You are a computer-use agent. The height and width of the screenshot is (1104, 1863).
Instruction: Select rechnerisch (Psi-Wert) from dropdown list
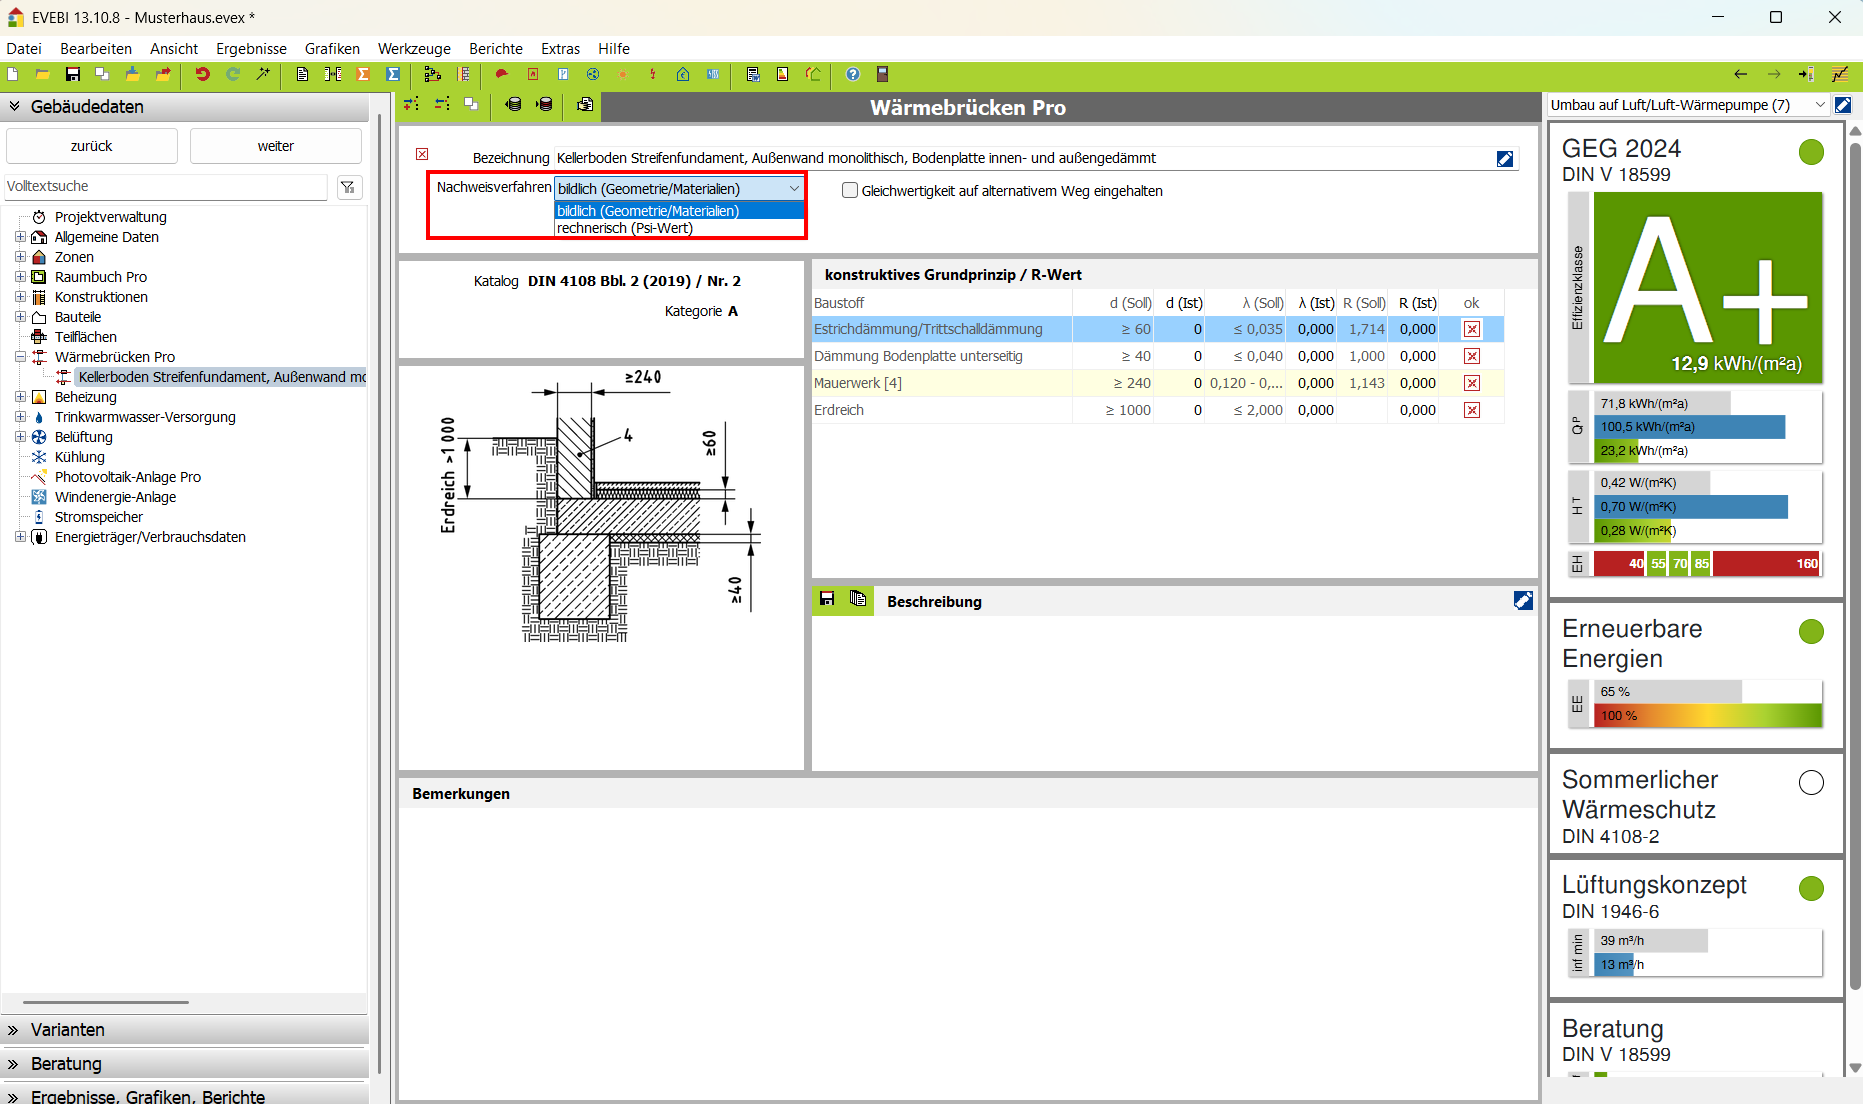click(x=625, y=228)
